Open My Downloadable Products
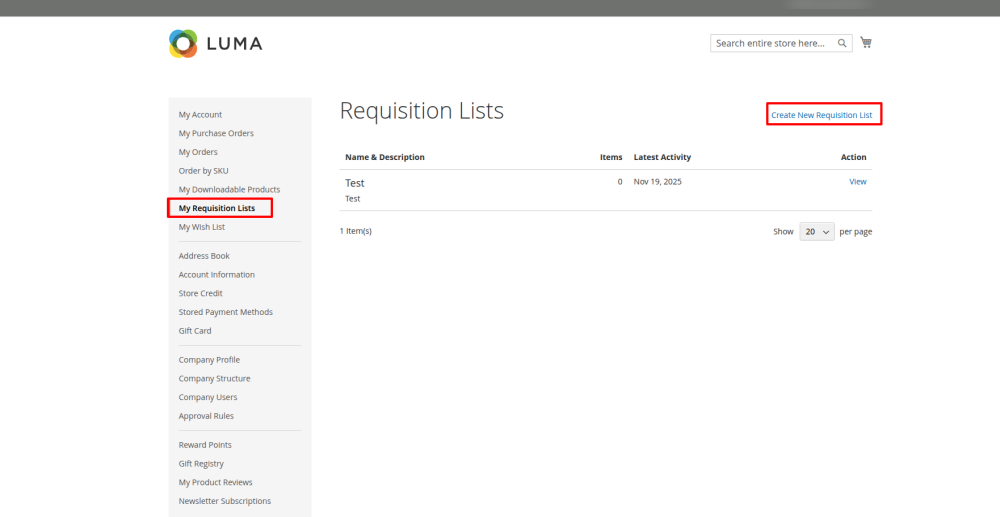This screenshot has height=517, width=1000. (x=229, y=189)
